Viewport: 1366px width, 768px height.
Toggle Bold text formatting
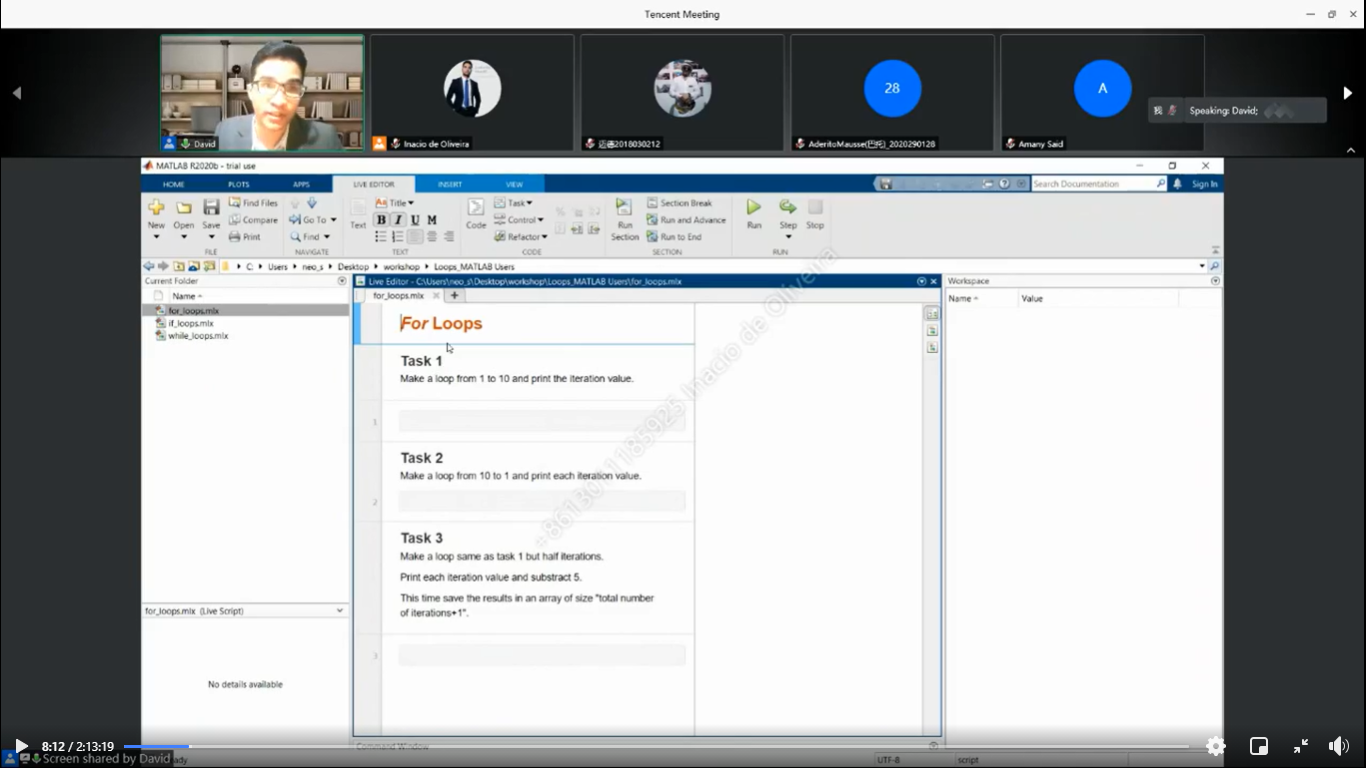click(381, 220)
